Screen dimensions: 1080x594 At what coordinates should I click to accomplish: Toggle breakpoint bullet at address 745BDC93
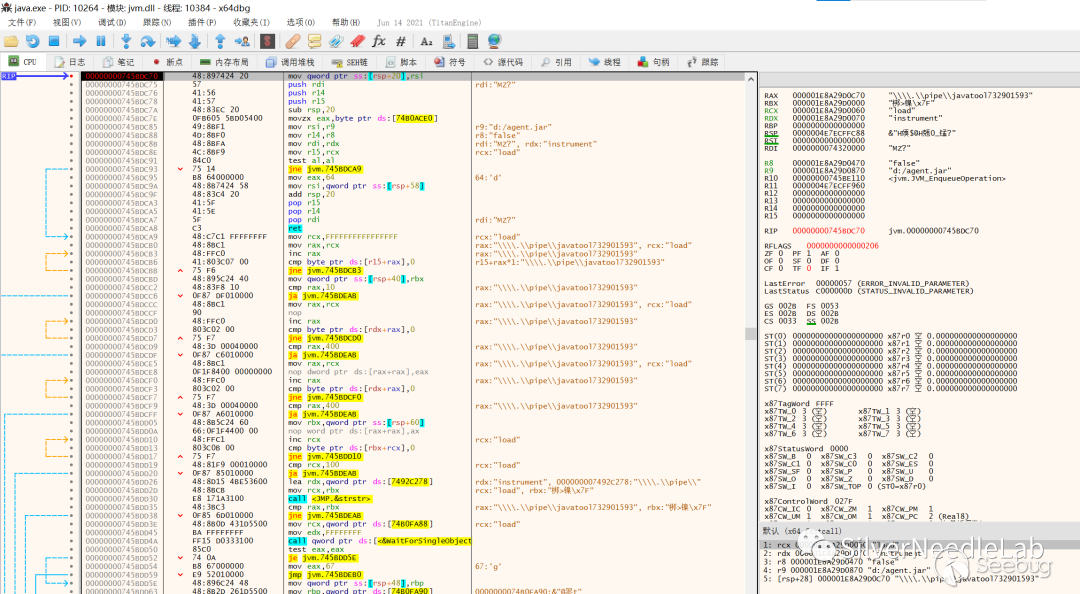(71, 169)
